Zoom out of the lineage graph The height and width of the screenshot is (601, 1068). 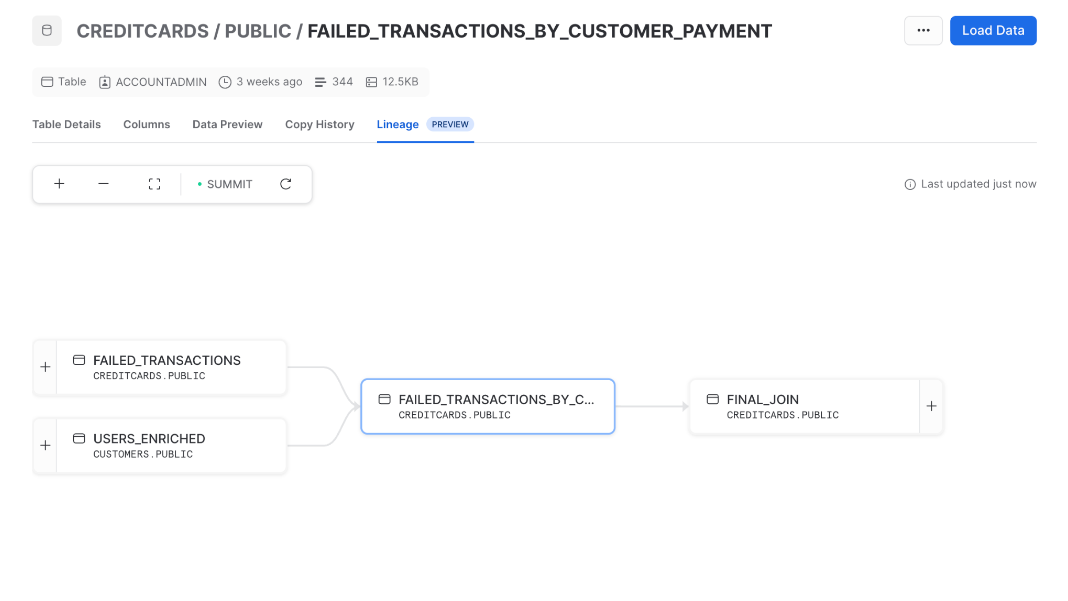103,184
